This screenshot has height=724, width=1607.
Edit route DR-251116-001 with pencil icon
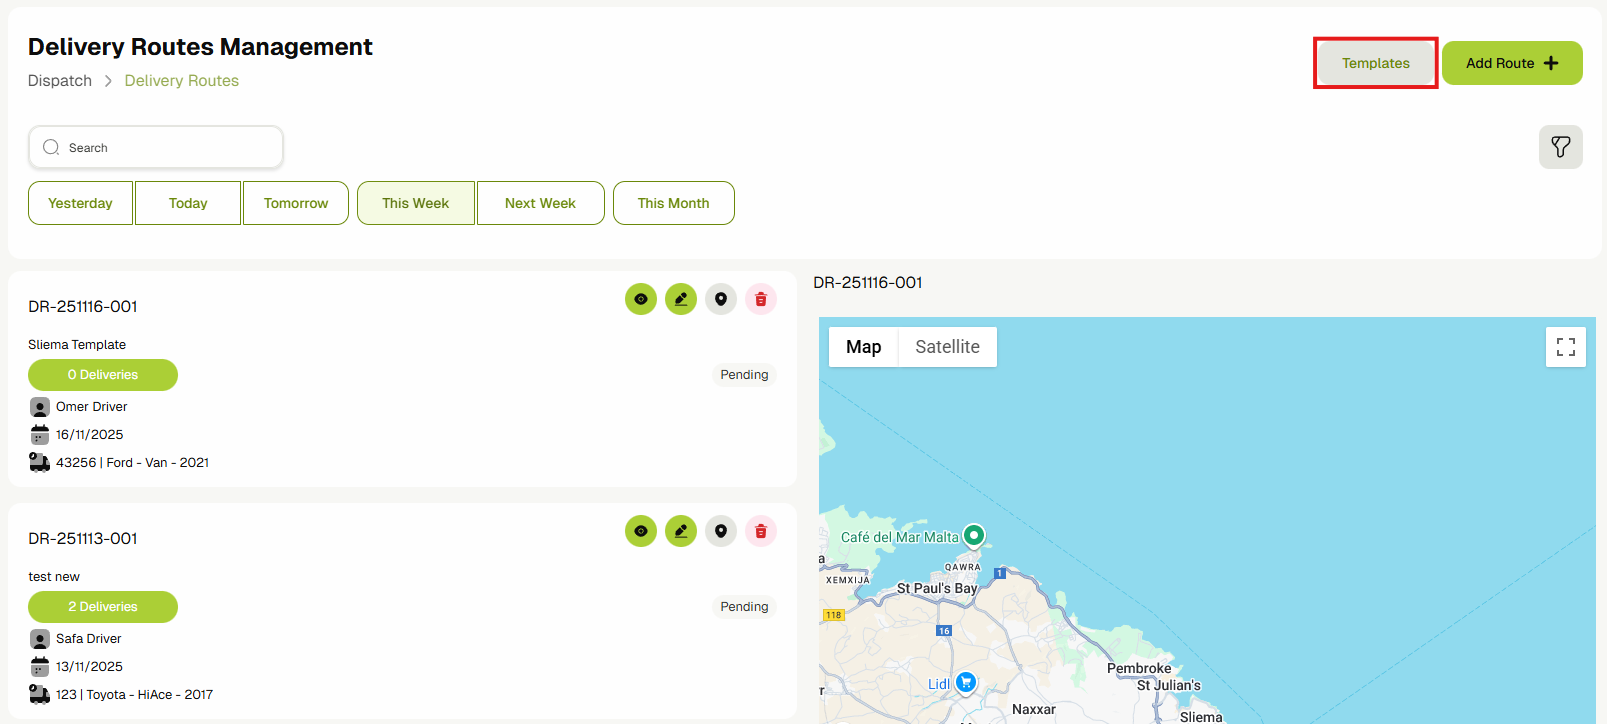click(681, 299)
